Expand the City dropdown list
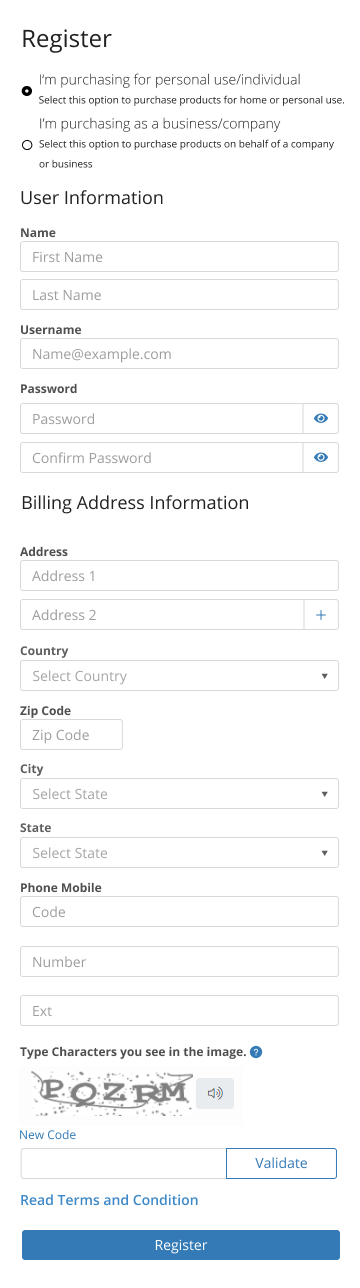The height and width of the screenshot is (1288, 360). click(x=180, y=794)
